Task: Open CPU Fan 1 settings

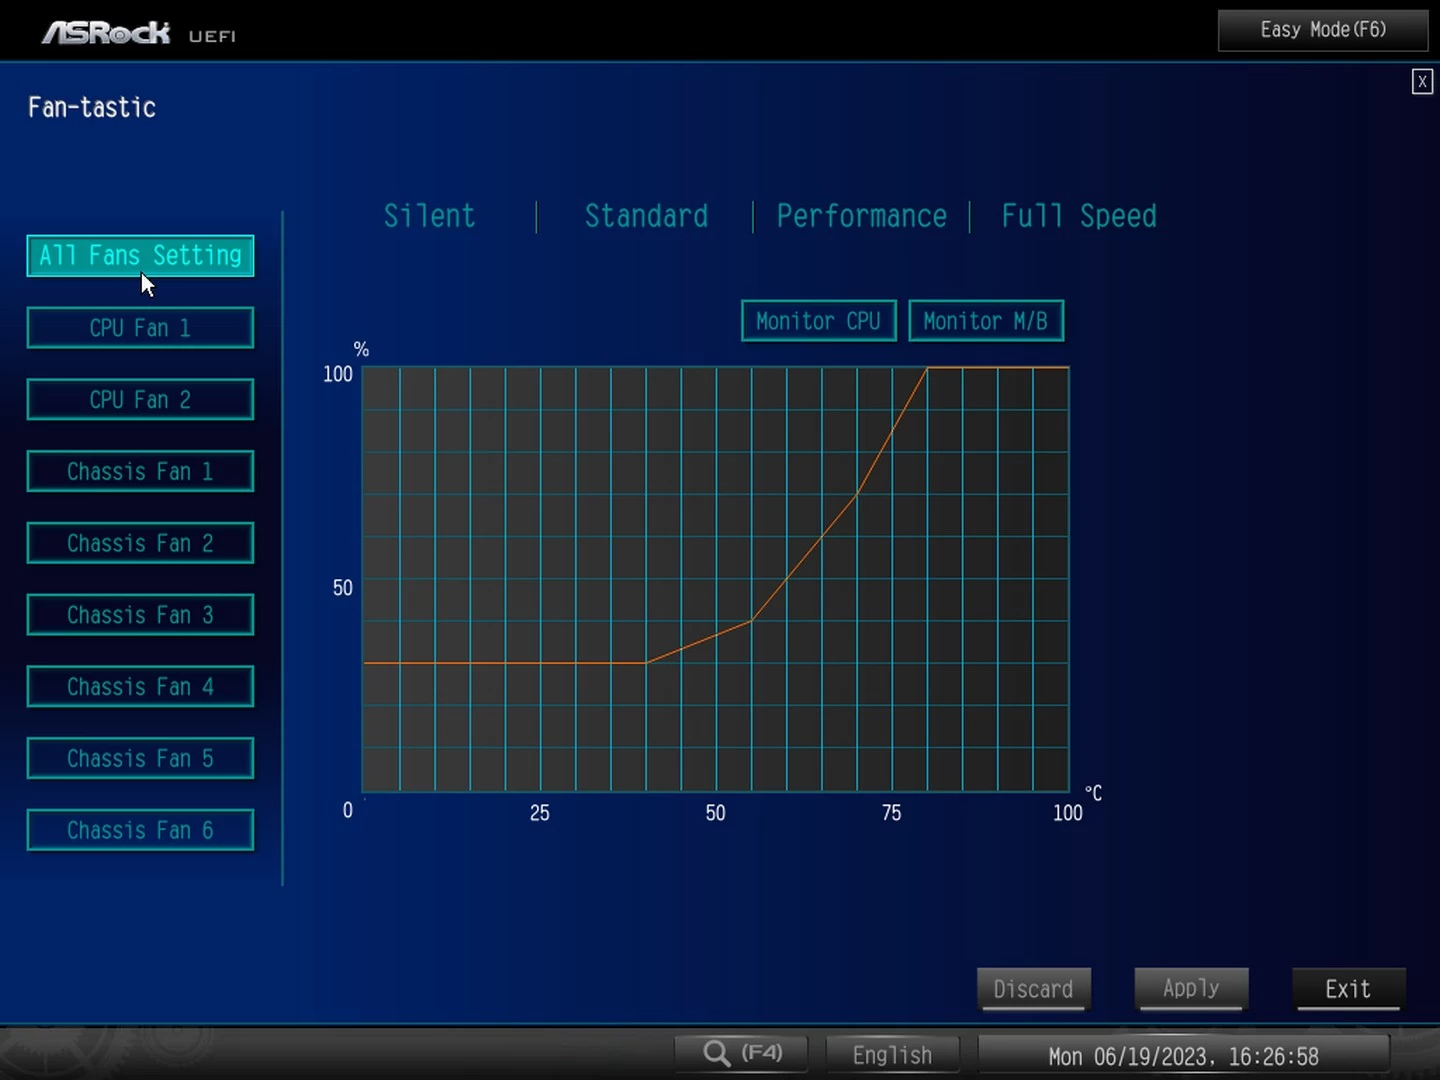Action: (140, 328)
